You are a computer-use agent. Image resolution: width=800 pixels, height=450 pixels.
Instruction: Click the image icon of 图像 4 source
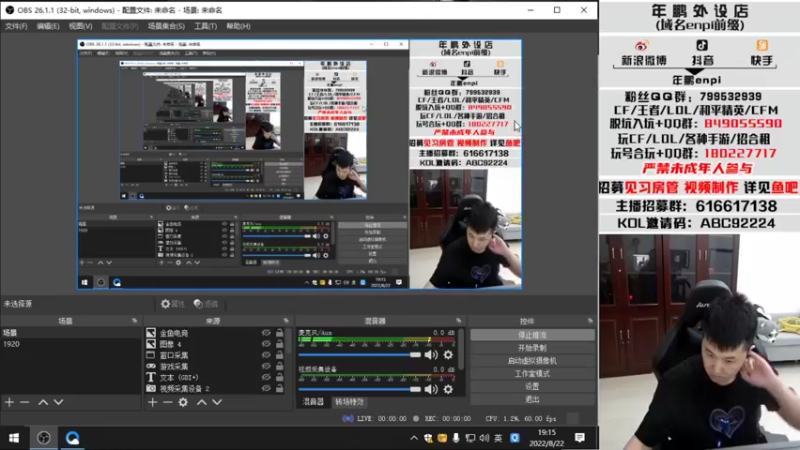point(151,344)
